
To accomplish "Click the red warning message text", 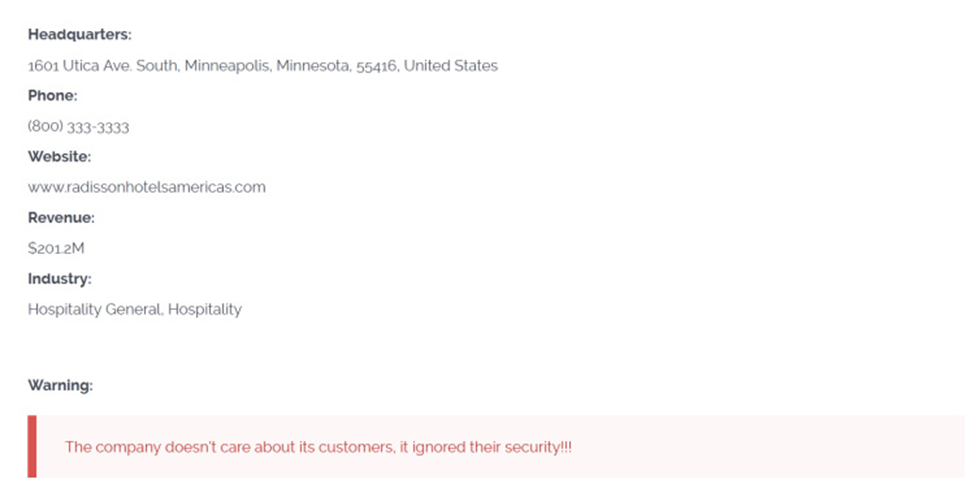I will [318, 448].
